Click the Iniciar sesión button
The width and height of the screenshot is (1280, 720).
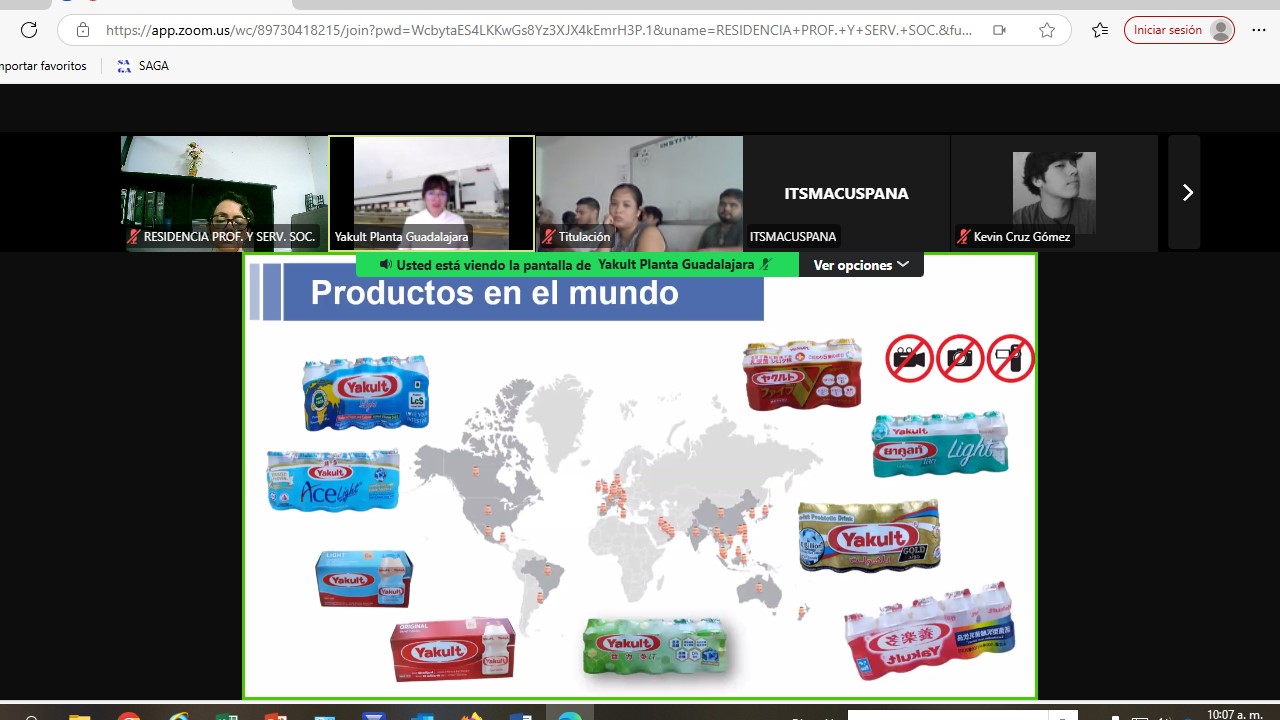1180,30
